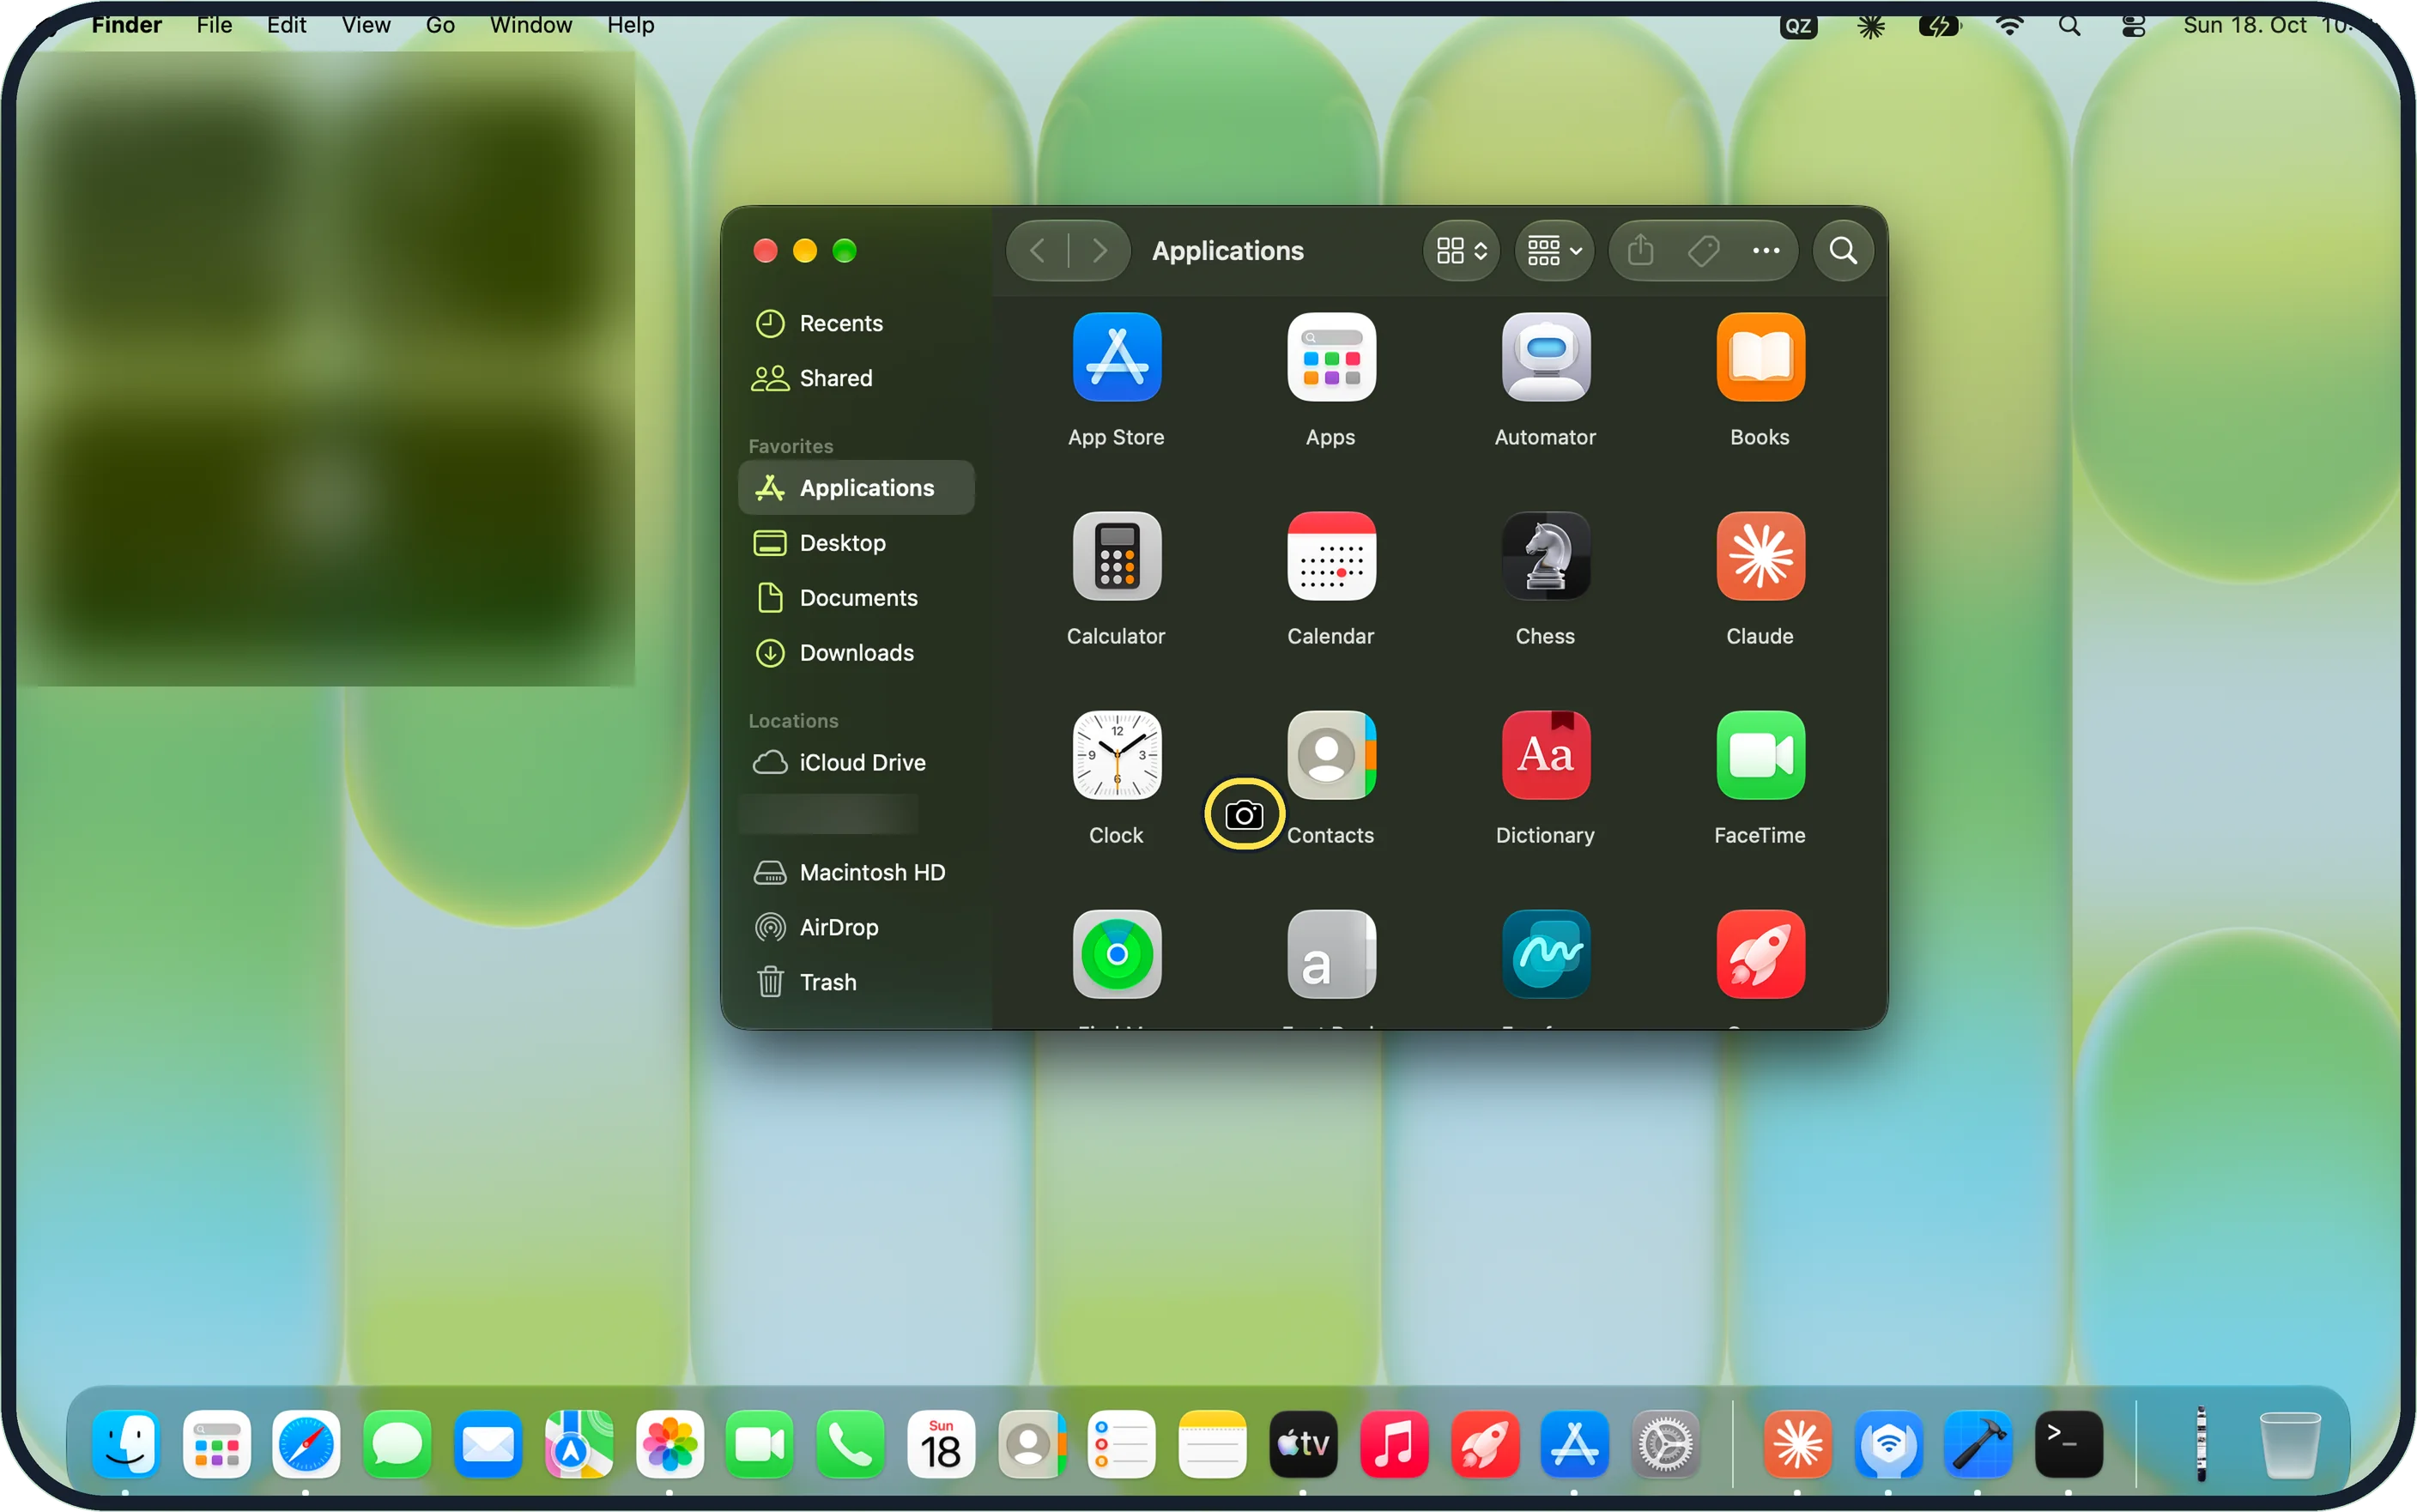Screen dimensions: 2417x1512
Task: Open the Trash in the Dock
Action: click(x=2290, y=1444)
